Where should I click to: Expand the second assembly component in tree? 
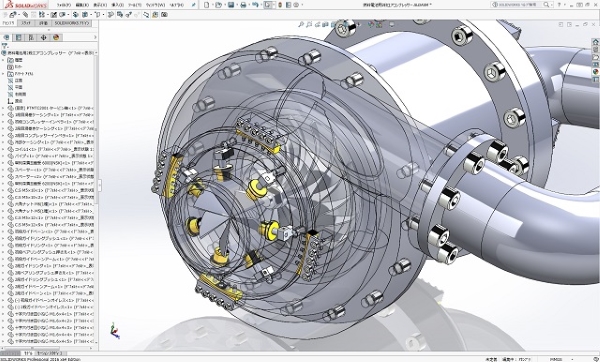(x=3, y=115)
